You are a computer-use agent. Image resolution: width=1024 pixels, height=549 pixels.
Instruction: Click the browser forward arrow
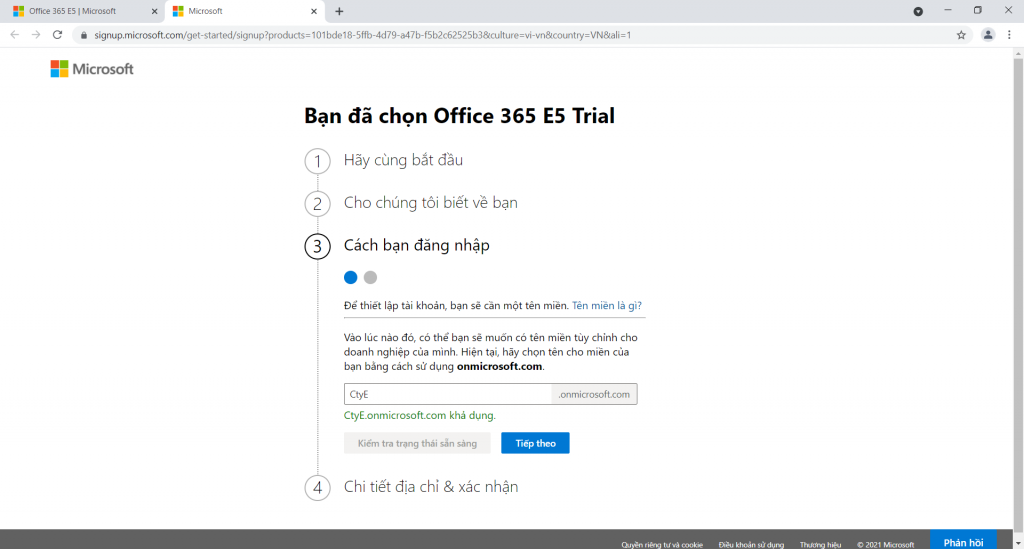(x=36, y=35)
